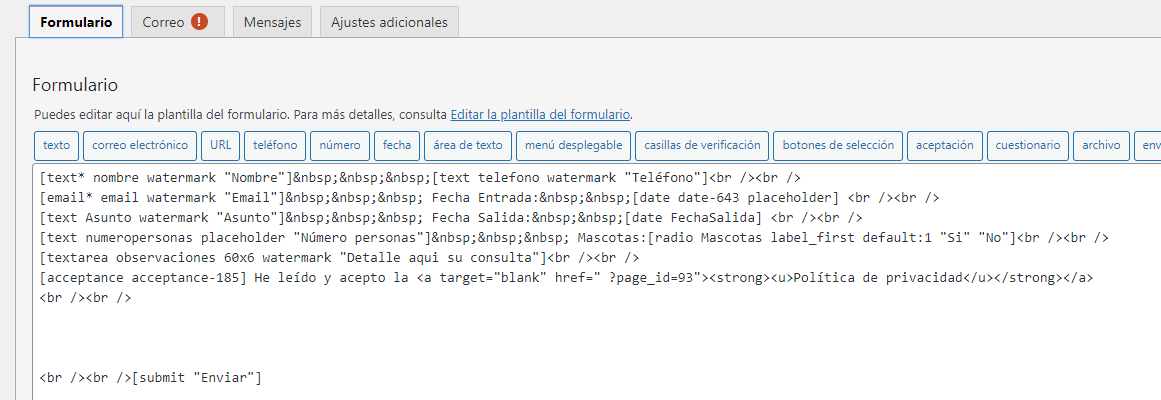The width and height of the screenshot is (1161, 400).
Task: Open the Editar la plantilla del formulario link
Action: coord(541,115)
